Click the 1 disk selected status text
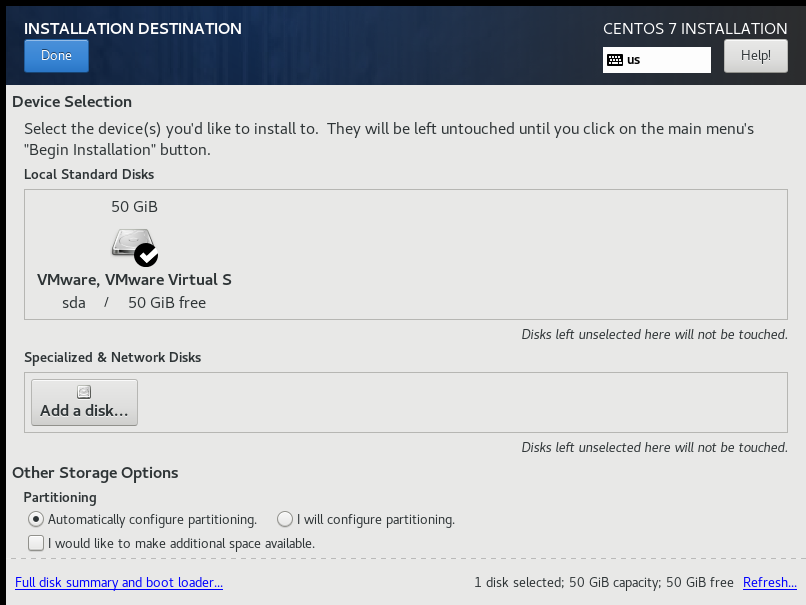This screenshot has width=806, height=605. (x=603, y=582)
